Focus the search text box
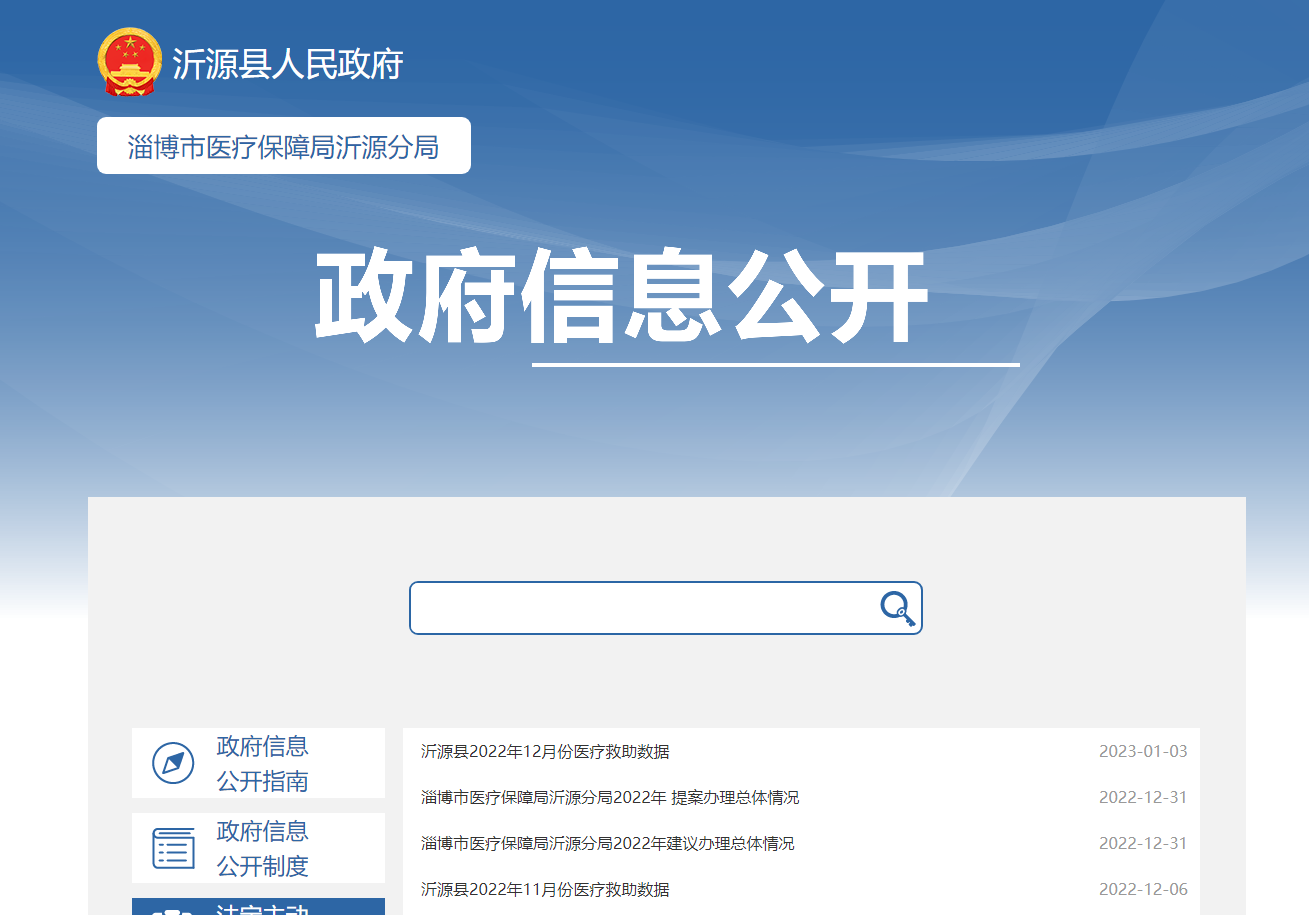Image resolution: width=1309 pixels, height=915 pixels. pos(640,608)
